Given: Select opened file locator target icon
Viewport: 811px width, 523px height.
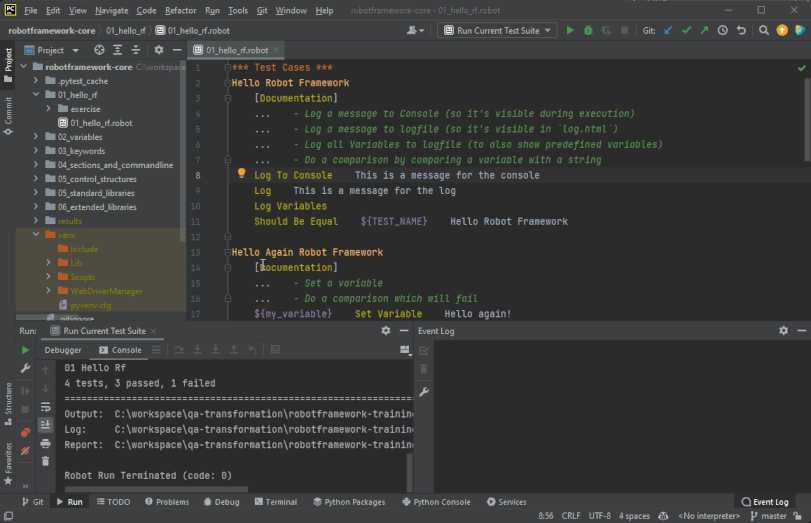Looking at the screenshot, I should click(99, 49).
